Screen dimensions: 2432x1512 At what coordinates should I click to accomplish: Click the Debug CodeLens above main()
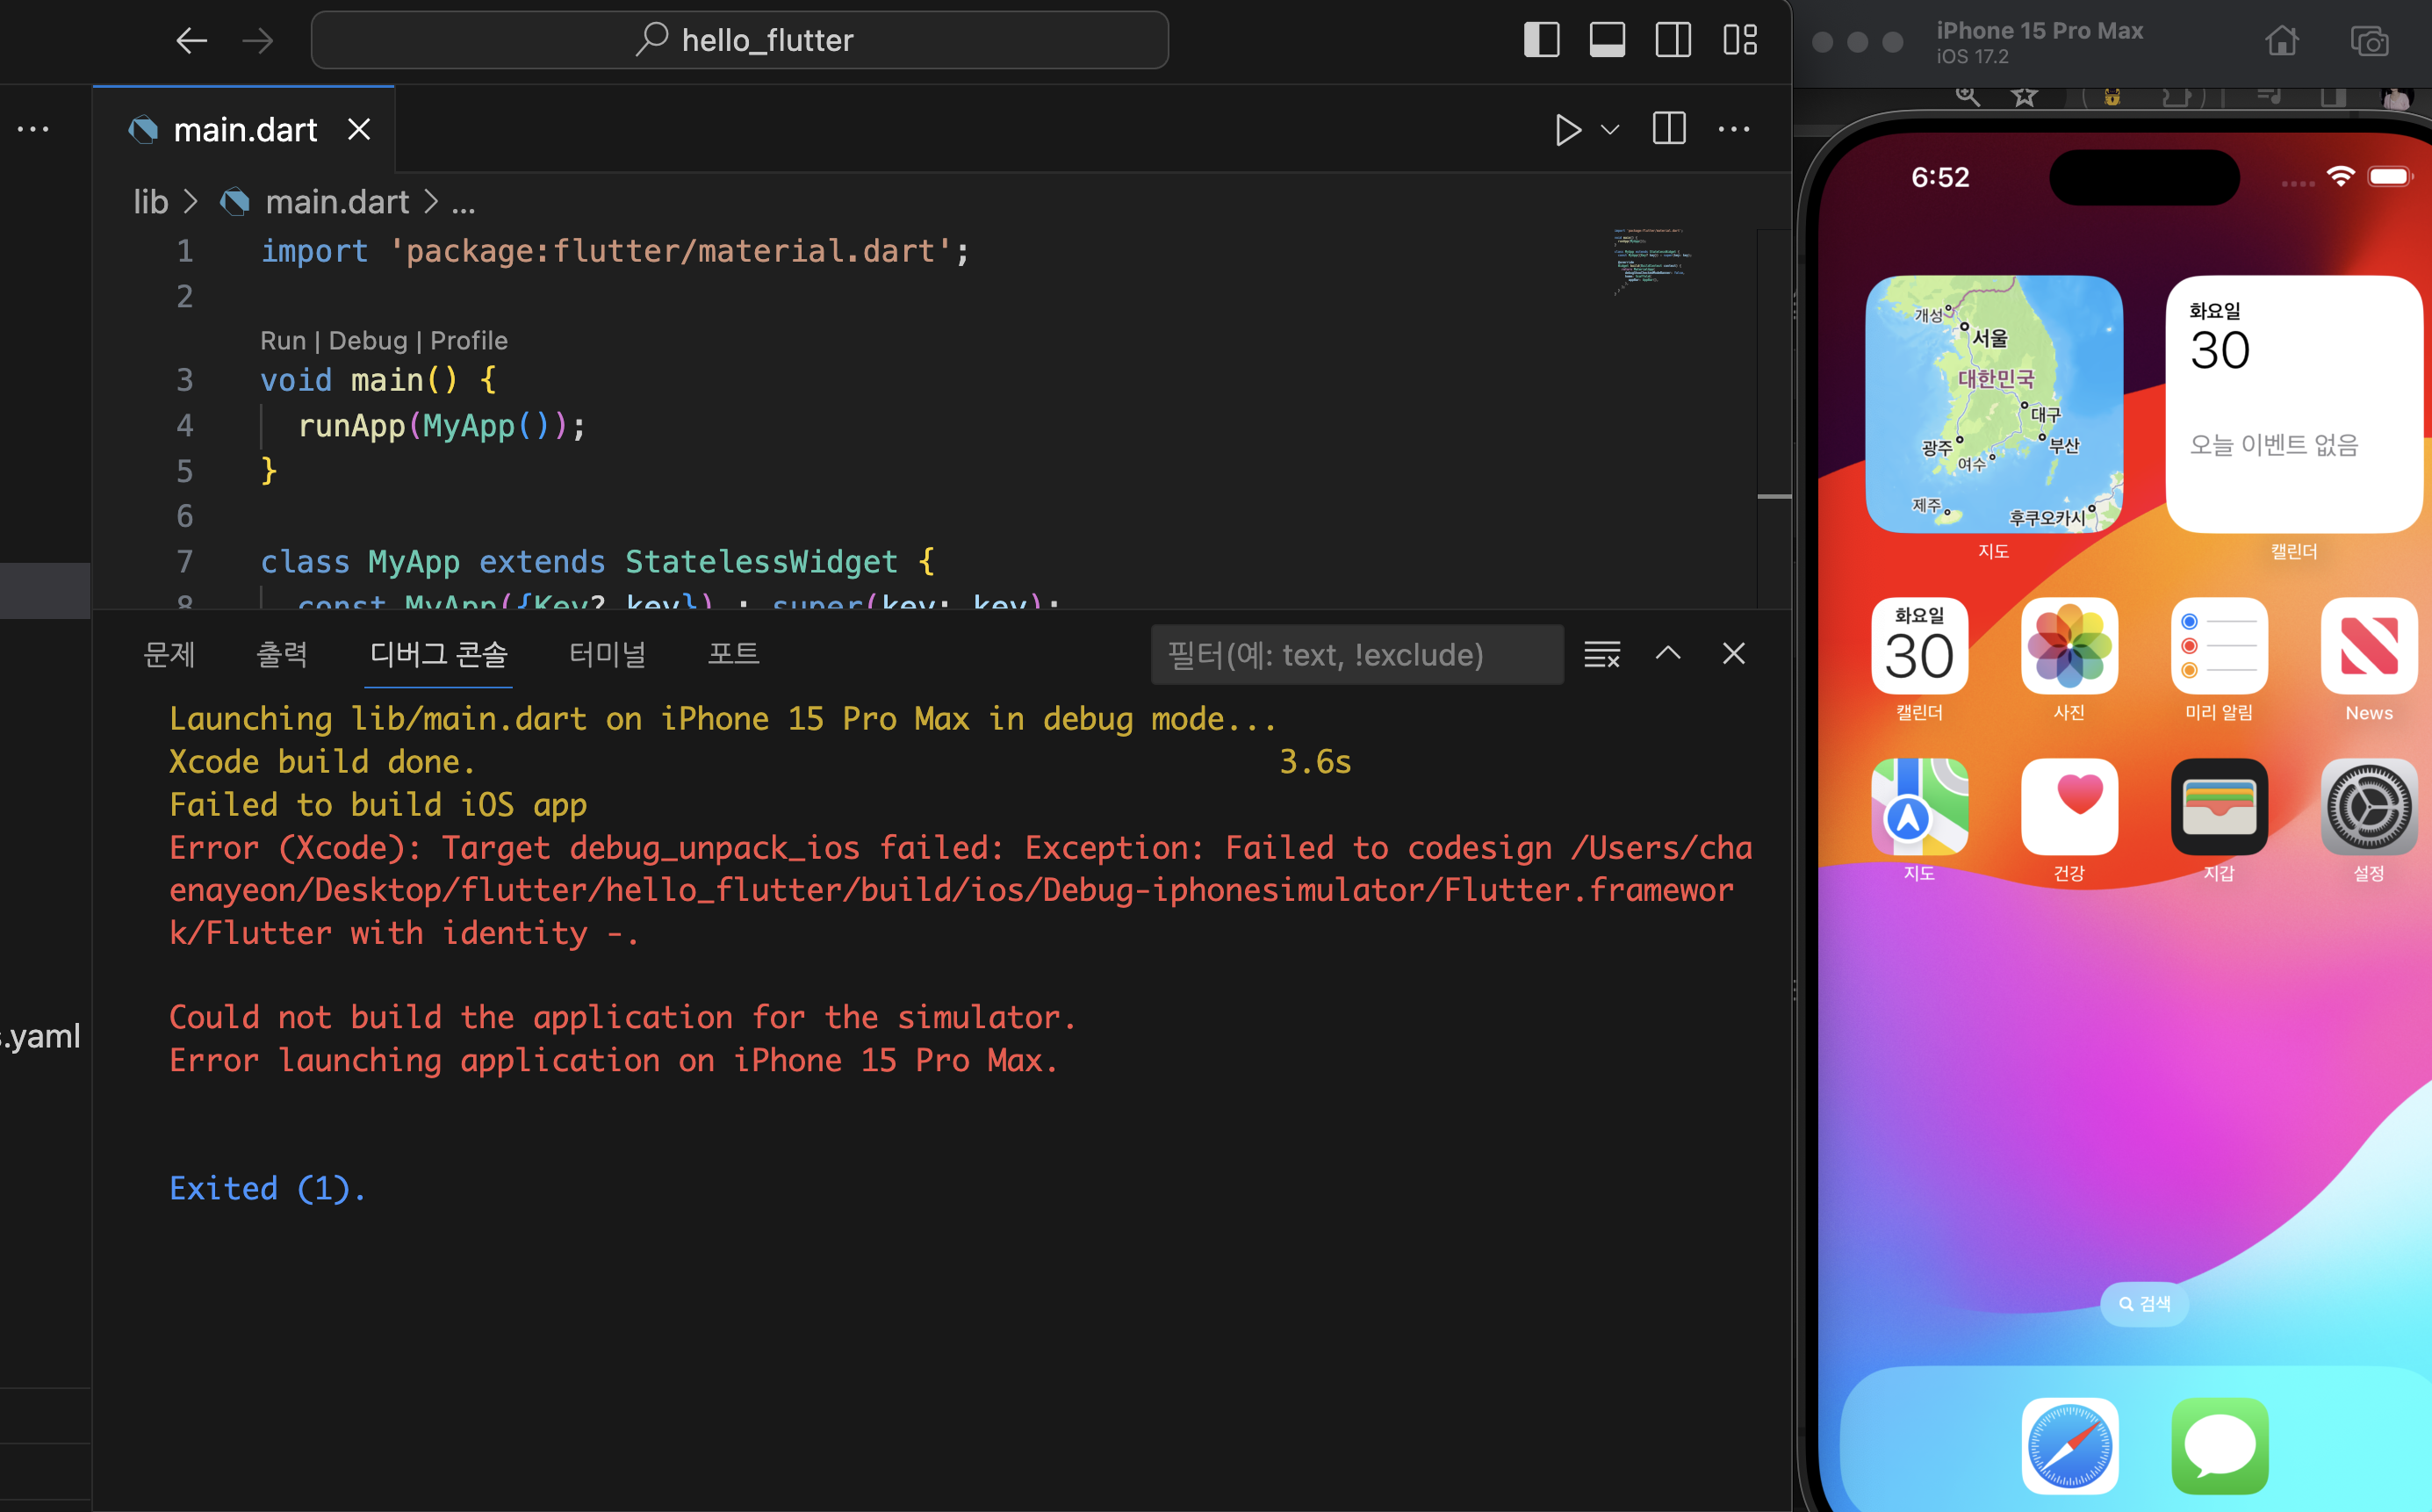click(x=368, y=341)
